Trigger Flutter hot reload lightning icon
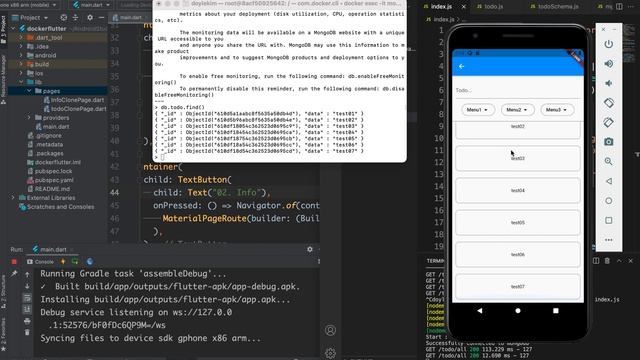 (x=63, y=262)
